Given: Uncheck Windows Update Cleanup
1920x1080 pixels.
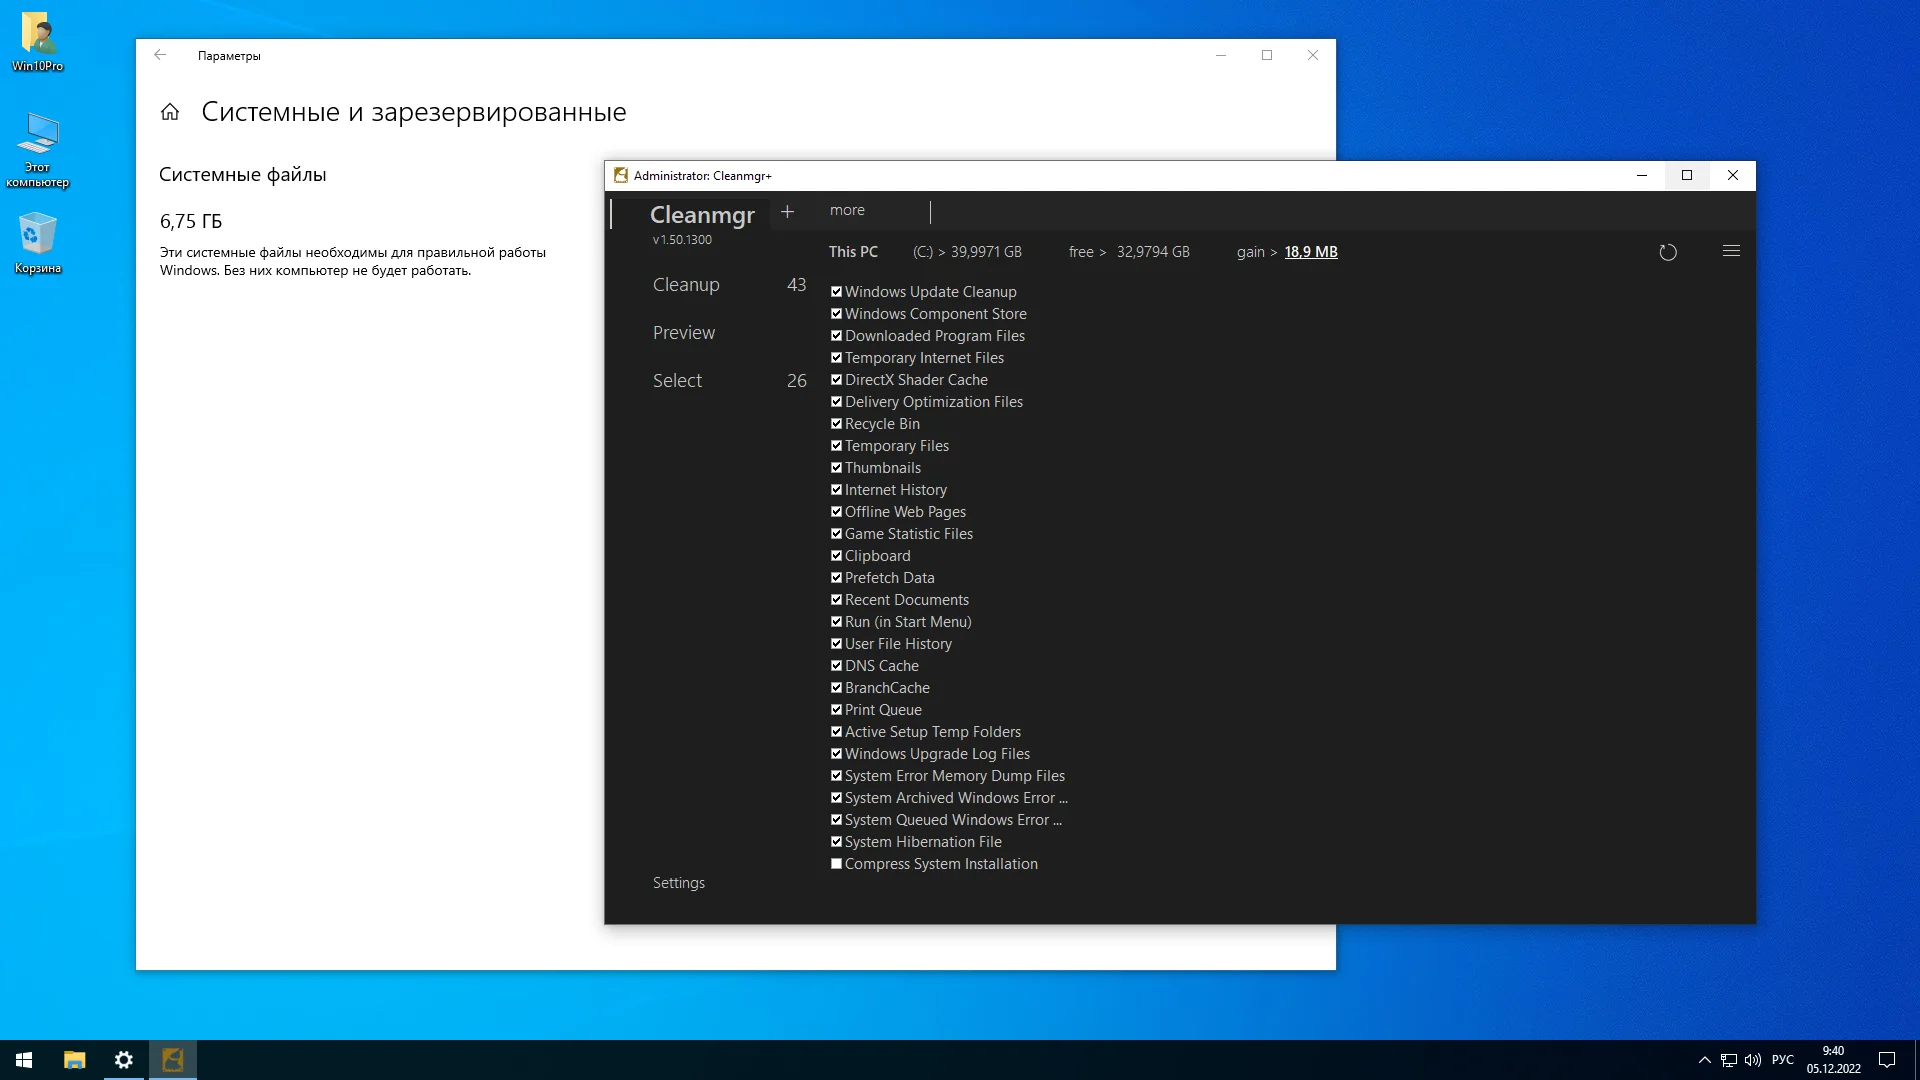Looking at the screenshot, I should coord(836,292).
